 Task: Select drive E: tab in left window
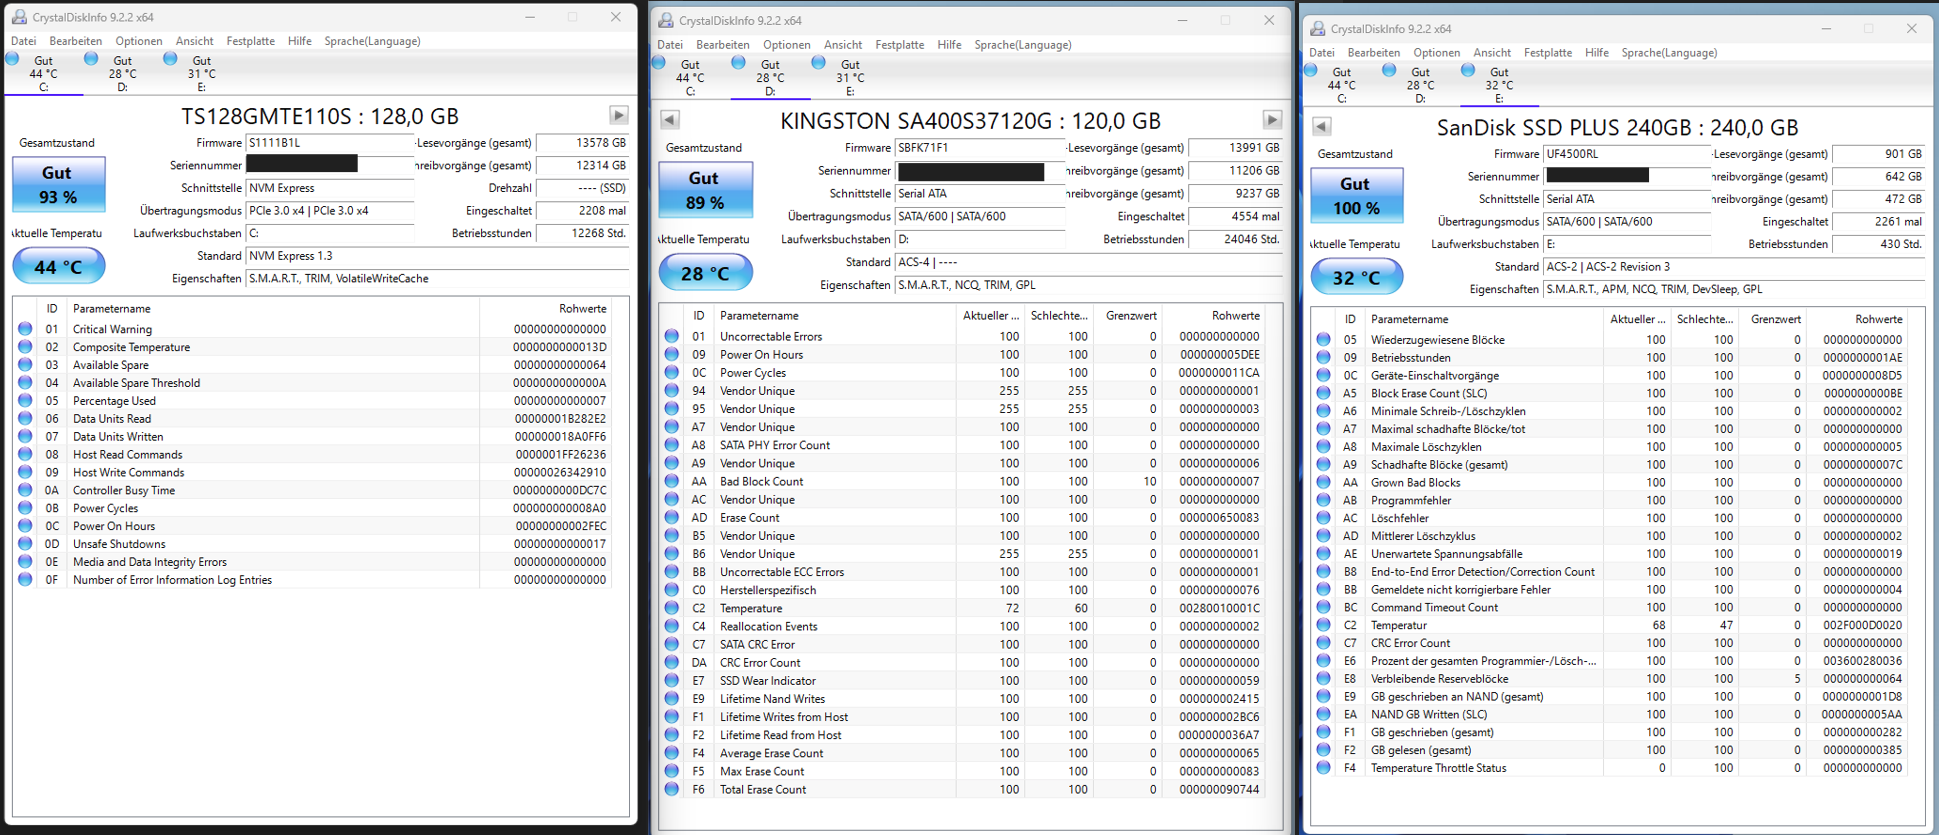(201, 74)
